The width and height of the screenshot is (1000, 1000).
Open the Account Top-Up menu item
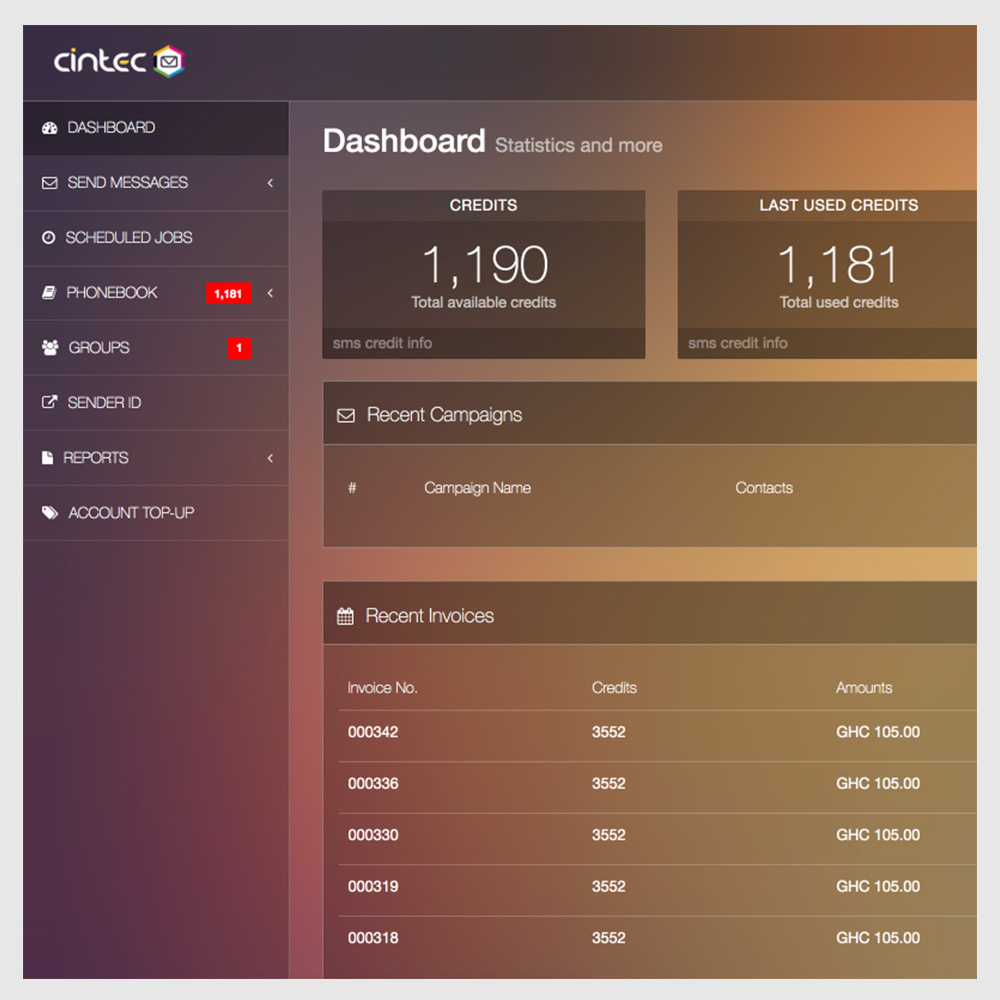click(x=131, y=513)
